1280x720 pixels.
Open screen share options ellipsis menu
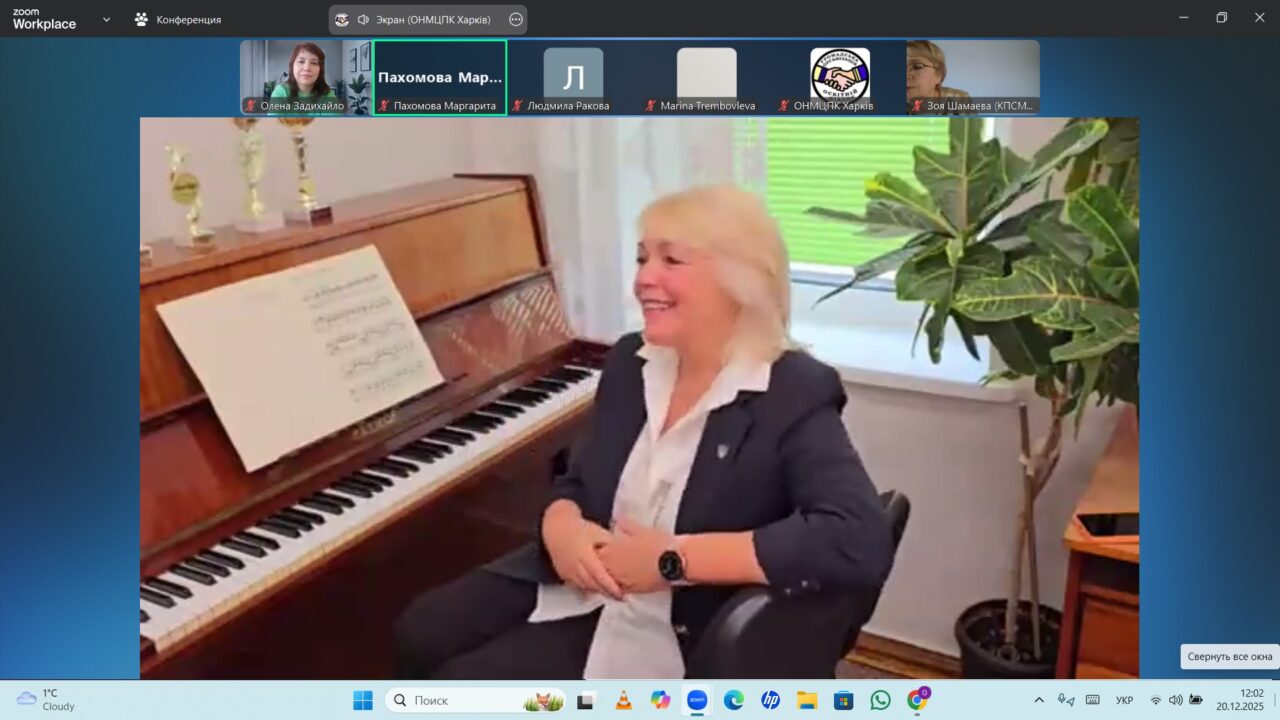pyautogui.click(x=516, y=19)
